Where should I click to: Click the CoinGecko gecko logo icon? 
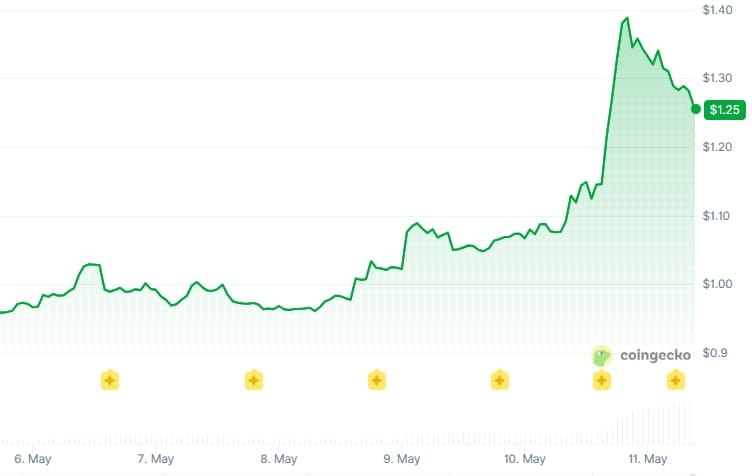click(x=602, y=356)
